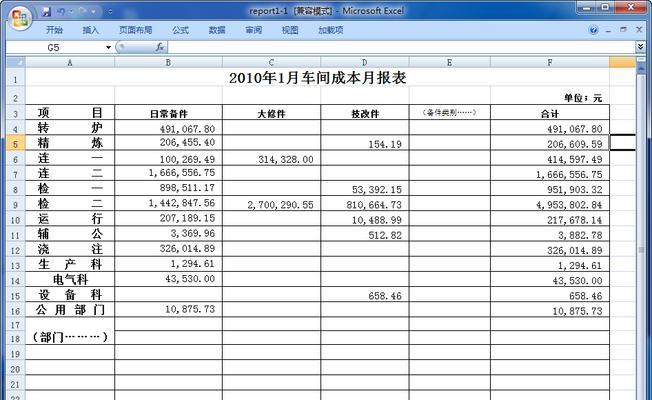Switch to the 视图 tab
Image resolution: width=652 pixels, height=400 pixels.
[290, 30]
